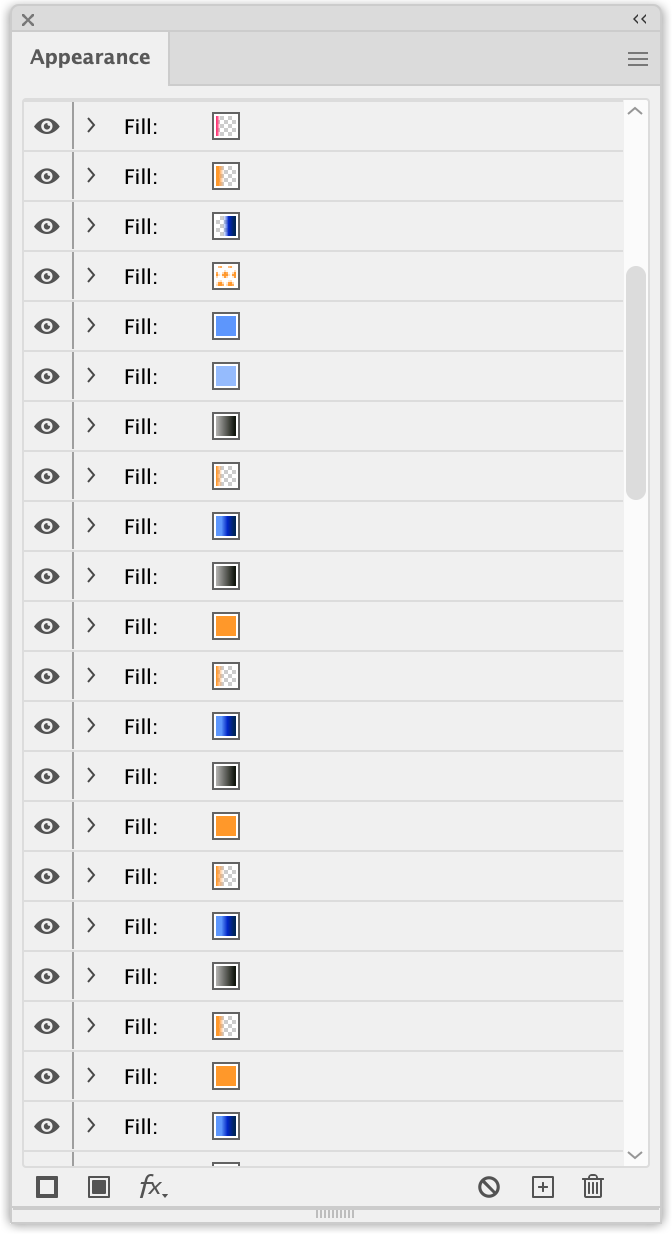Open the pink striped fill swatch

pos(226,126)
